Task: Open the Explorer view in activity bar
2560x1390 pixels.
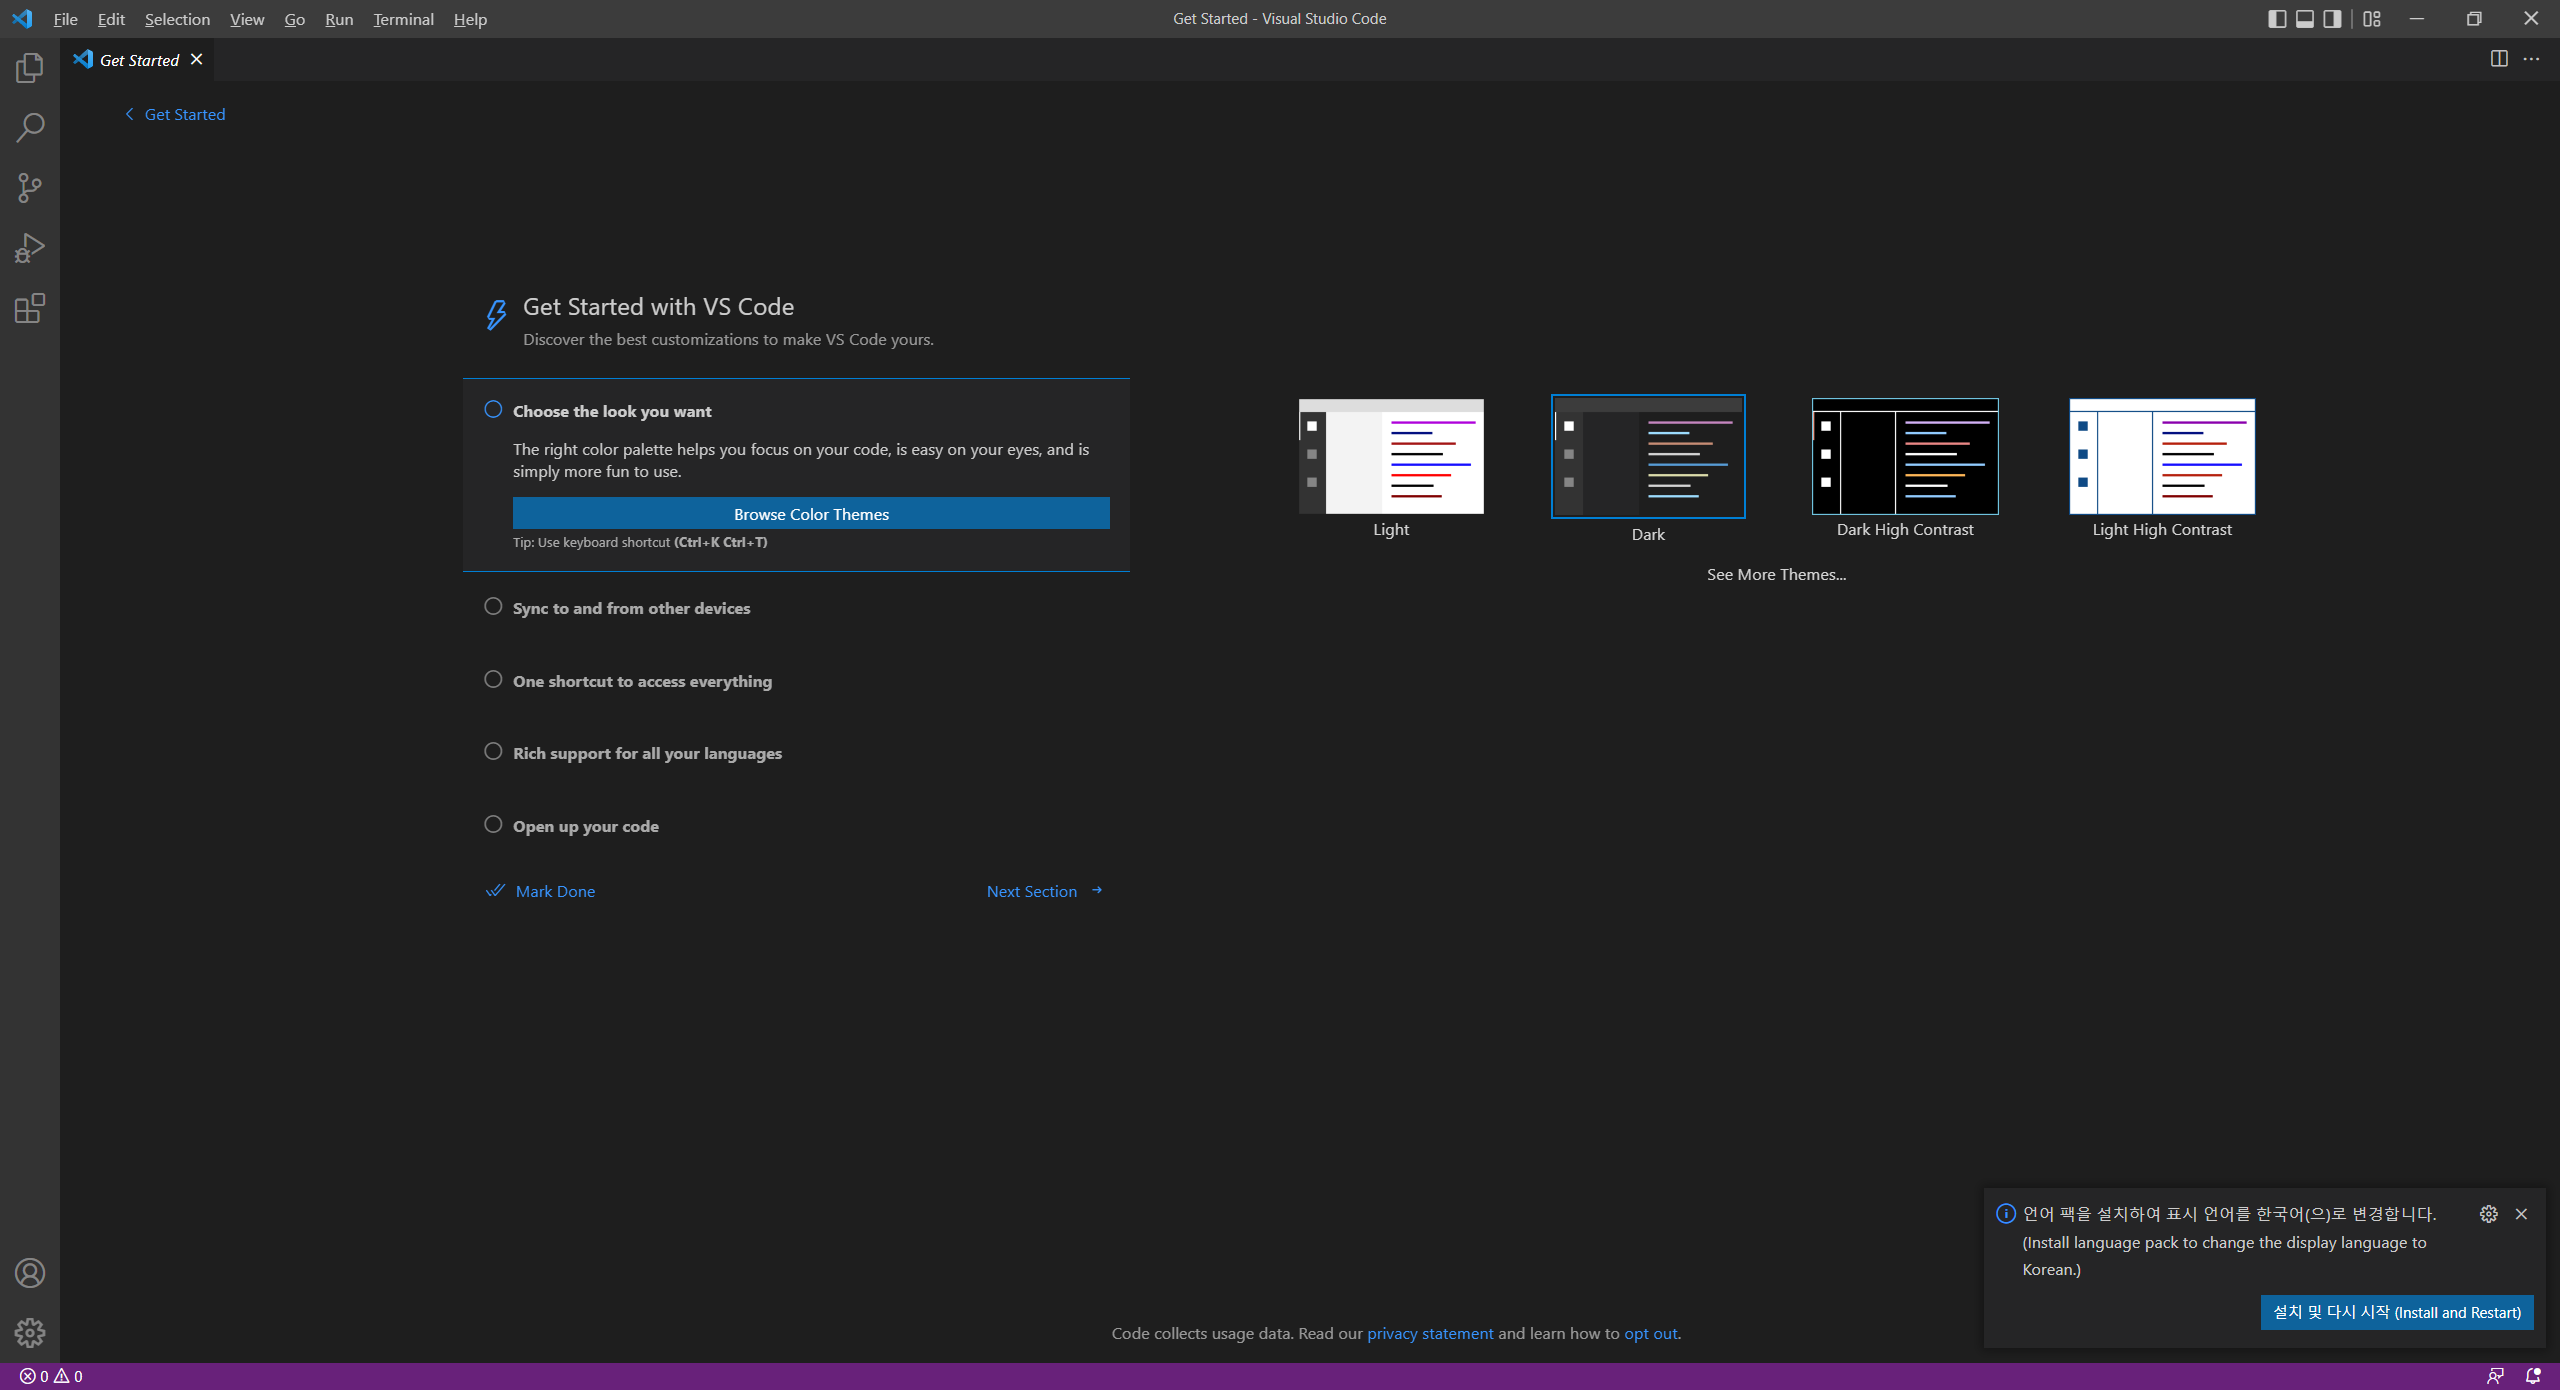Action: 30,68
